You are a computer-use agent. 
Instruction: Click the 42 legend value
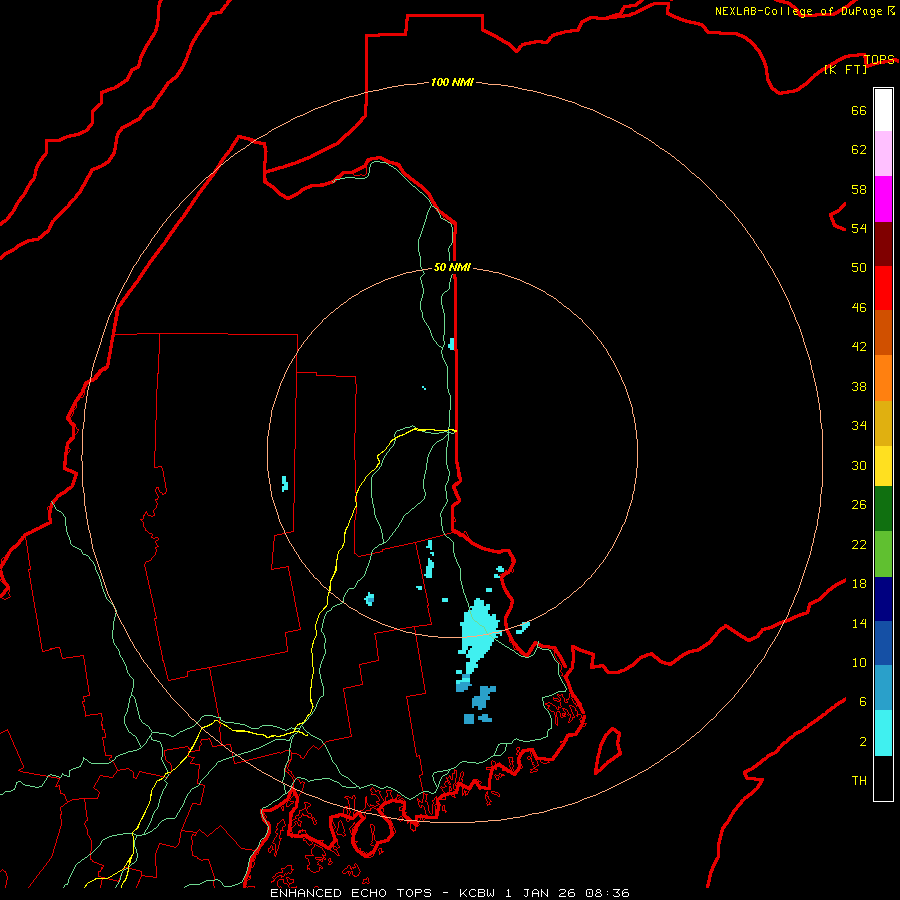pyautogui.click(x=859, y=347)
